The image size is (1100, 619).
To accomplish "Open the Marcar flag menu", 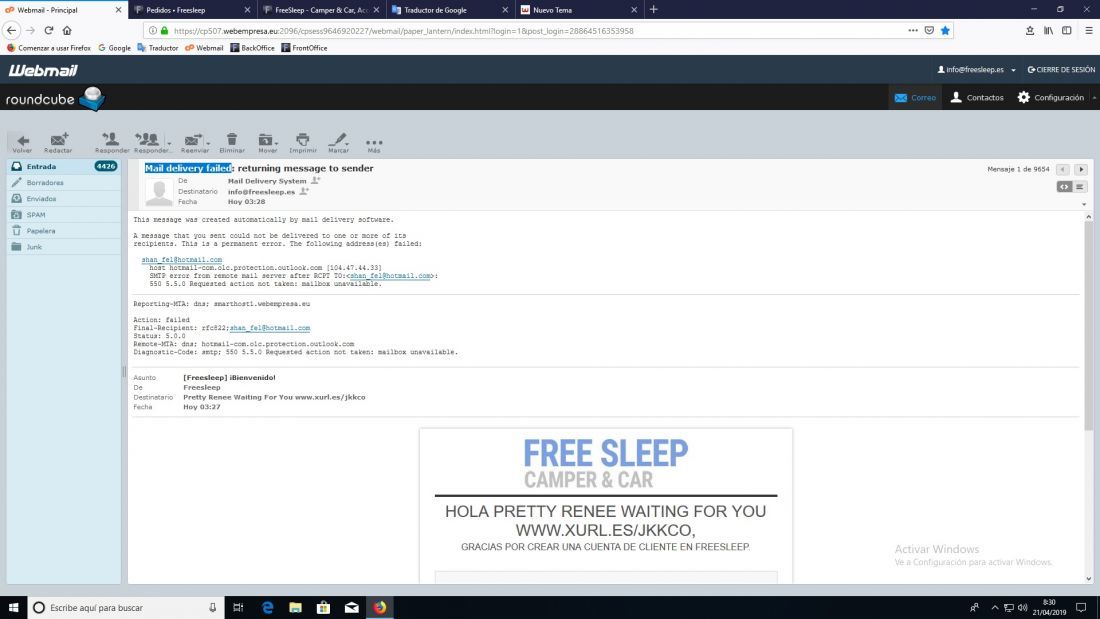I will [338, 143].
